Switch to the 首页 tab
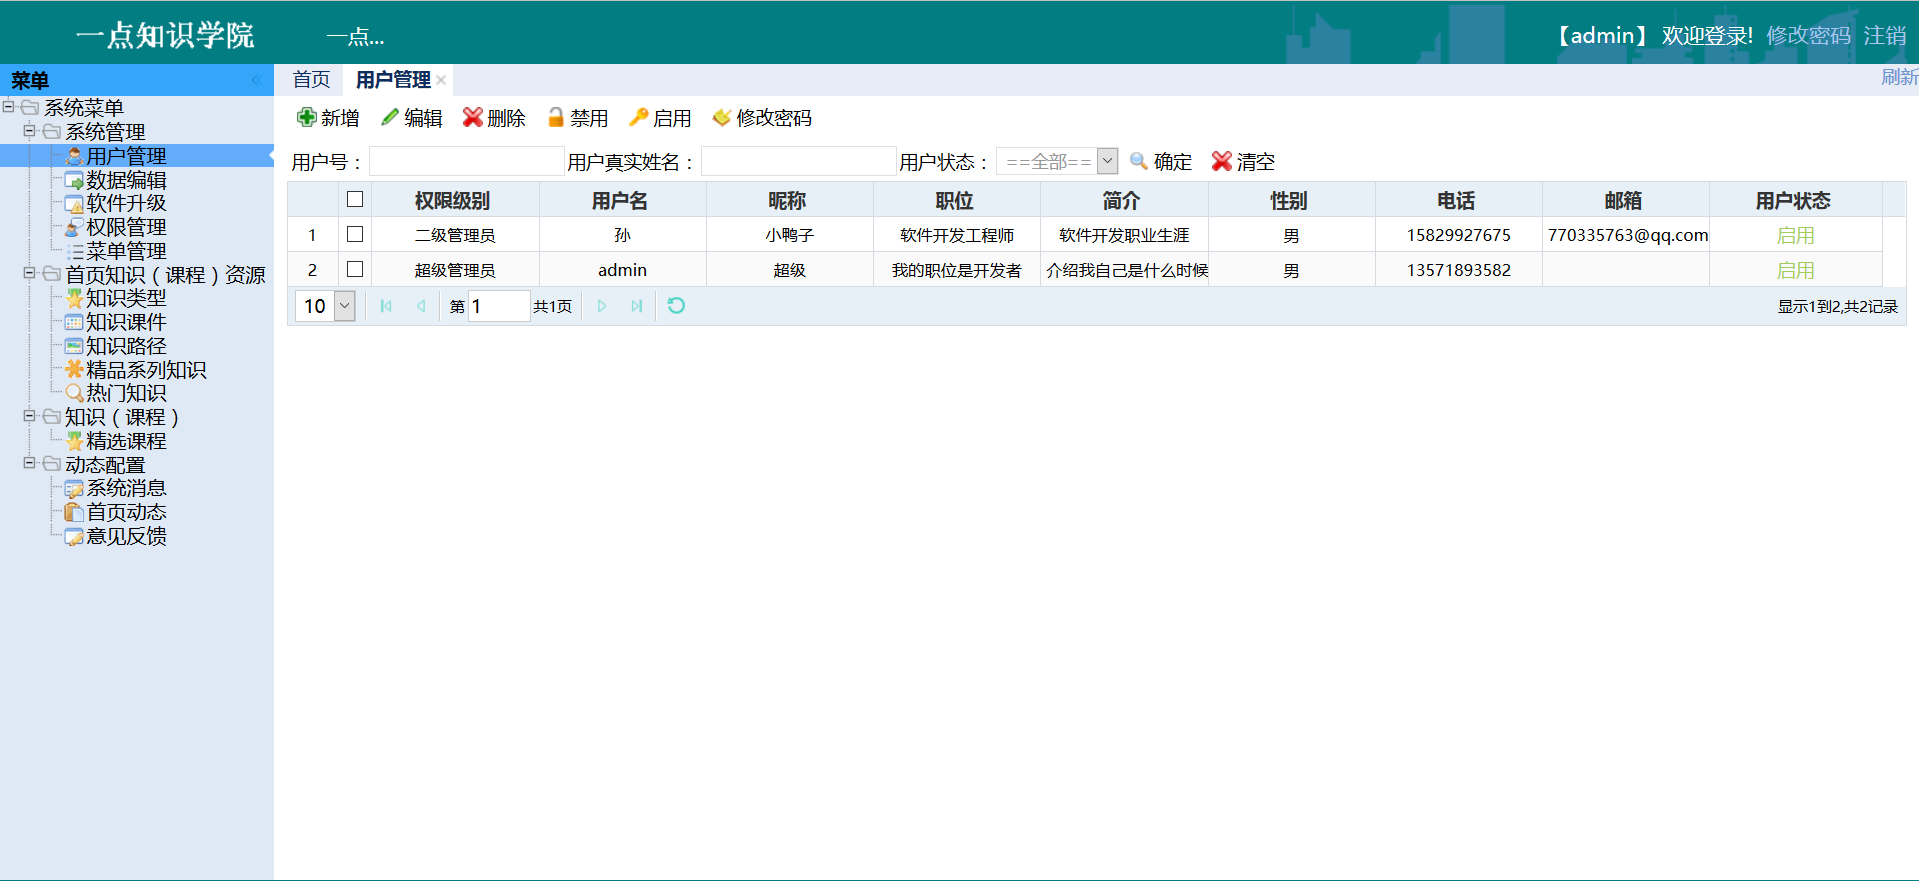 [311, 79]
